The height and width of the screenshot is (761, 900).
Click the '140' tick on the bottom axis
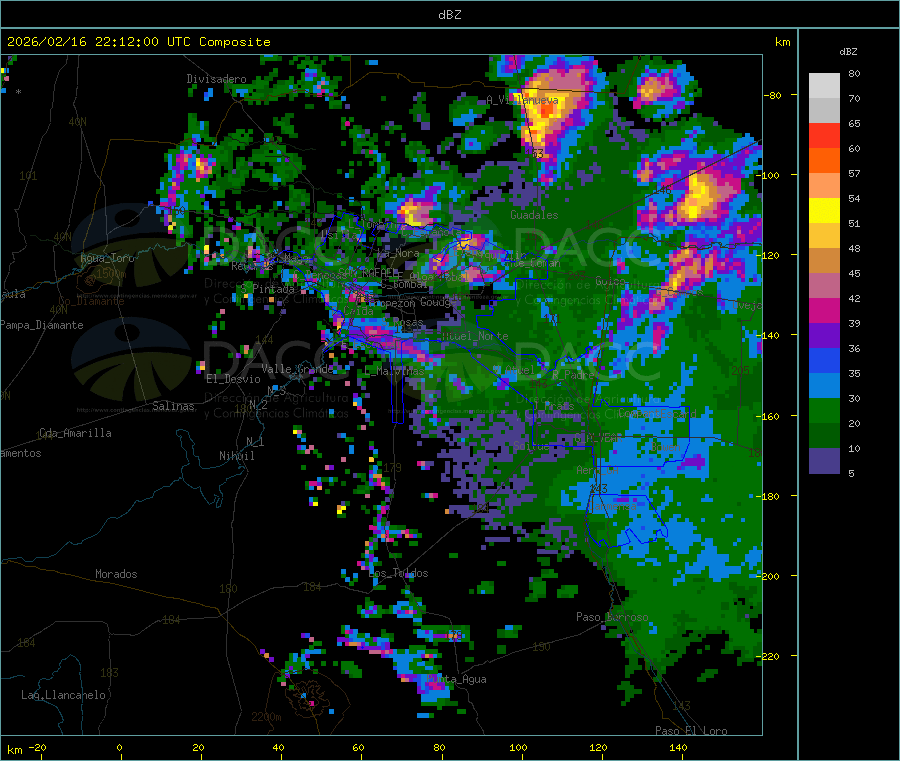point(678,747)
